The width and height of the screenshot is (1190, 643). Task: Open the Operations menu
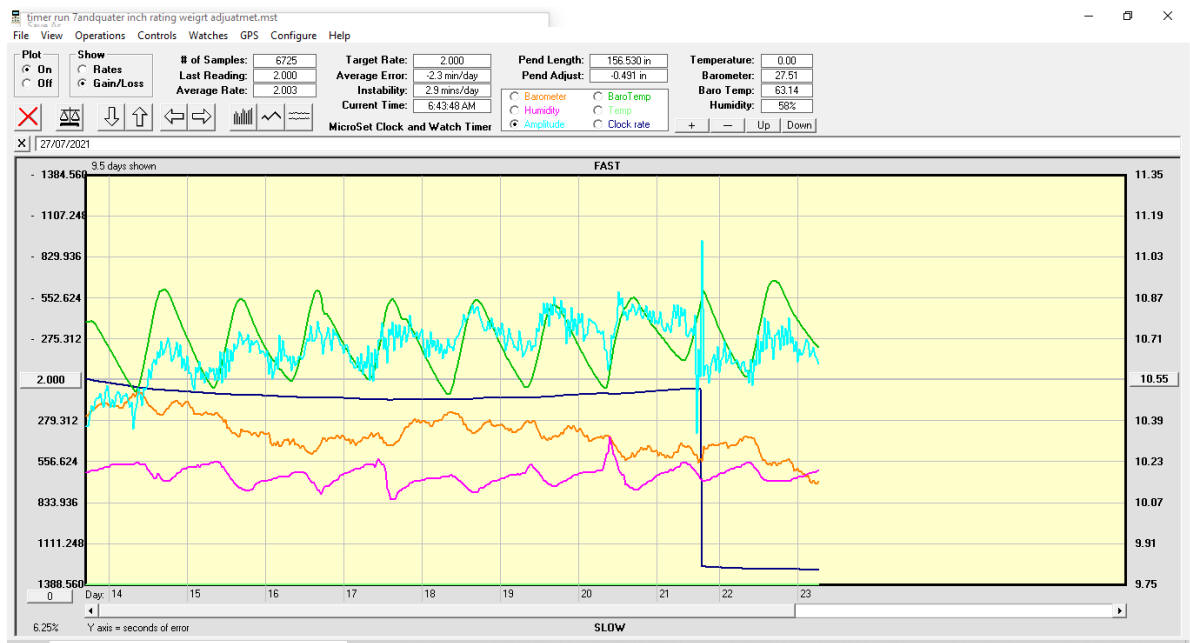click(100, 35)
